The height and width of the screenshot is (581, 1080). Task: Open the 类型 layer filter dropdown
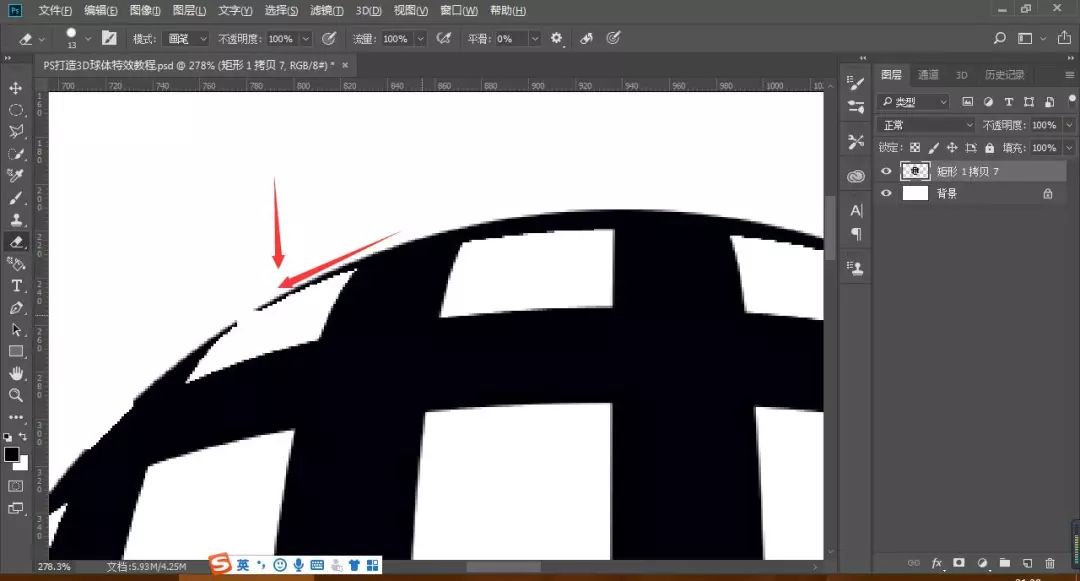pos(913,101)
